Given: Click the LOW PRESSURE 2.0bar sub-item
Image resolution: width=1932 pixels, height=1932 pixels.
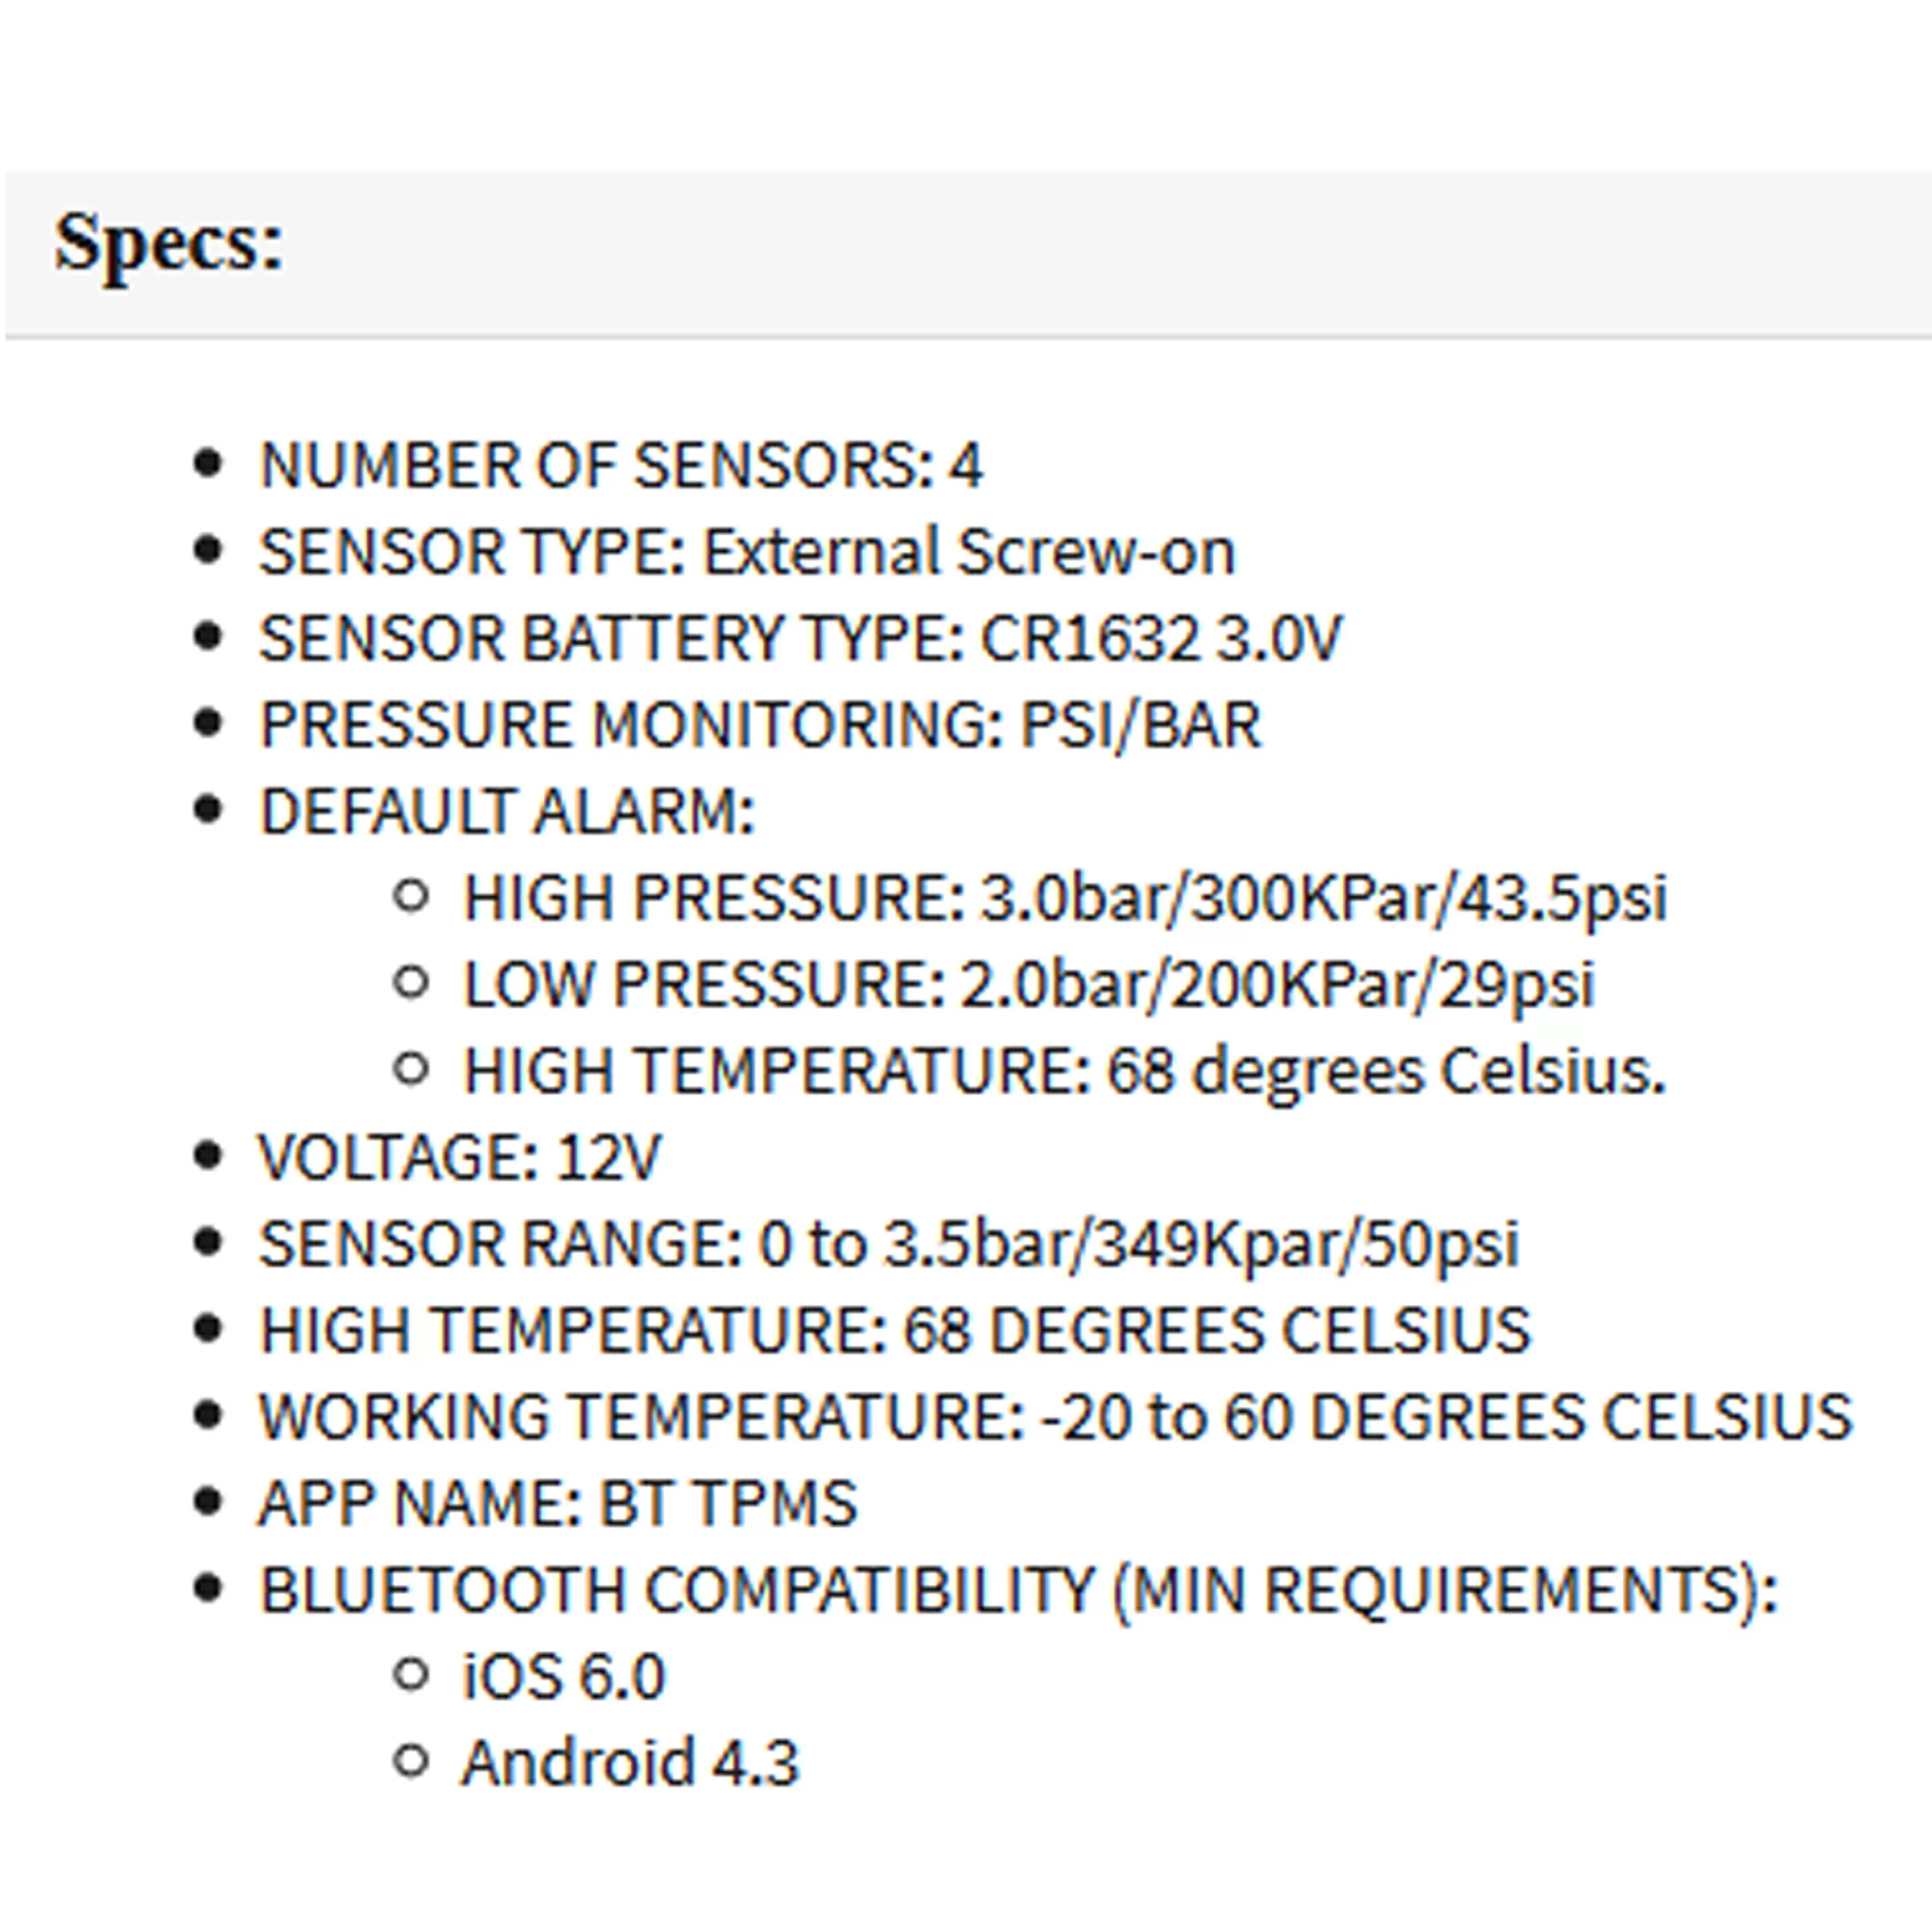Looking at the screenshot, I should pos(1028,984).
